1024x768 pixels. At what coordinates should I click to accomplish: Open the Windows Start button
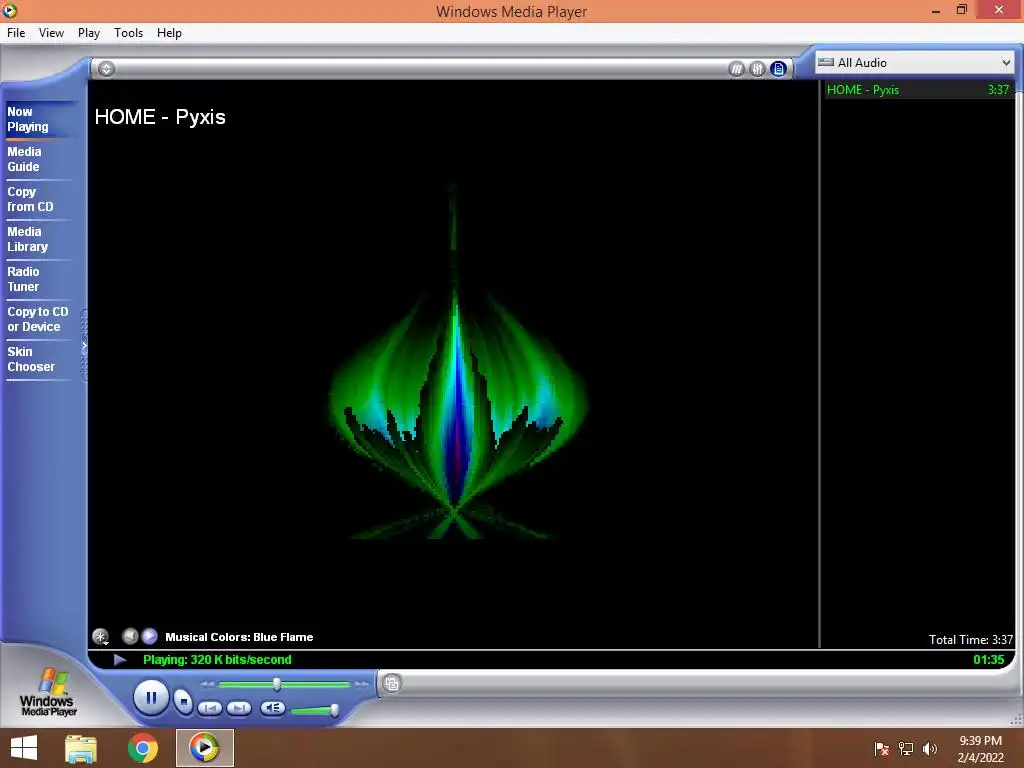24,748
